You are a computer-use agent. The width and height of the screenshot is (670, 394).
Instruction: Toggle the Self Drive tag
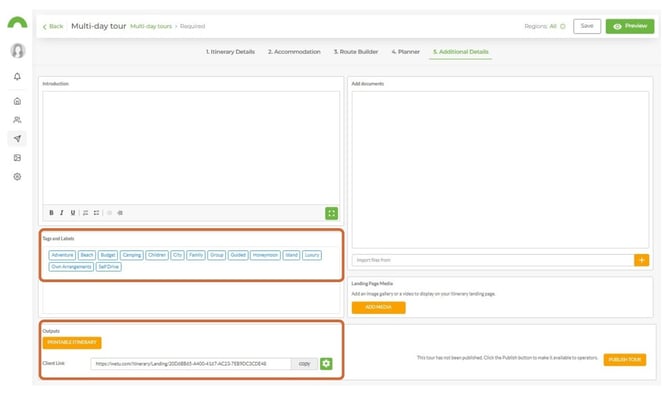[109, 267]
